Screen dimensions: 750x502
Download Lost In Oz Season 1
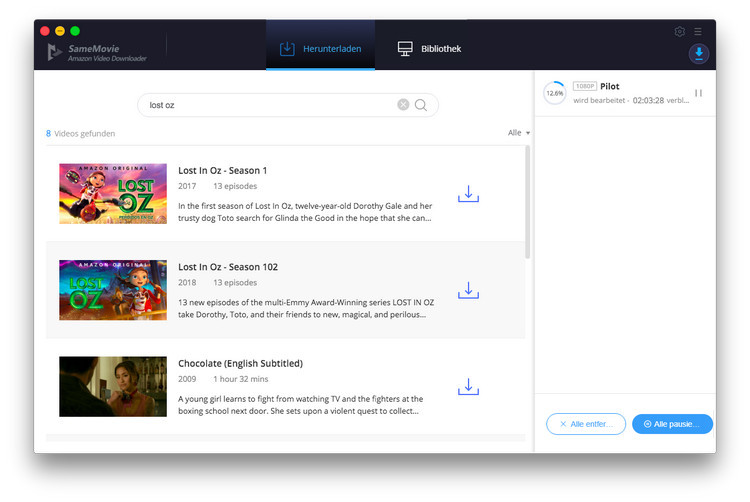point(468,194)
